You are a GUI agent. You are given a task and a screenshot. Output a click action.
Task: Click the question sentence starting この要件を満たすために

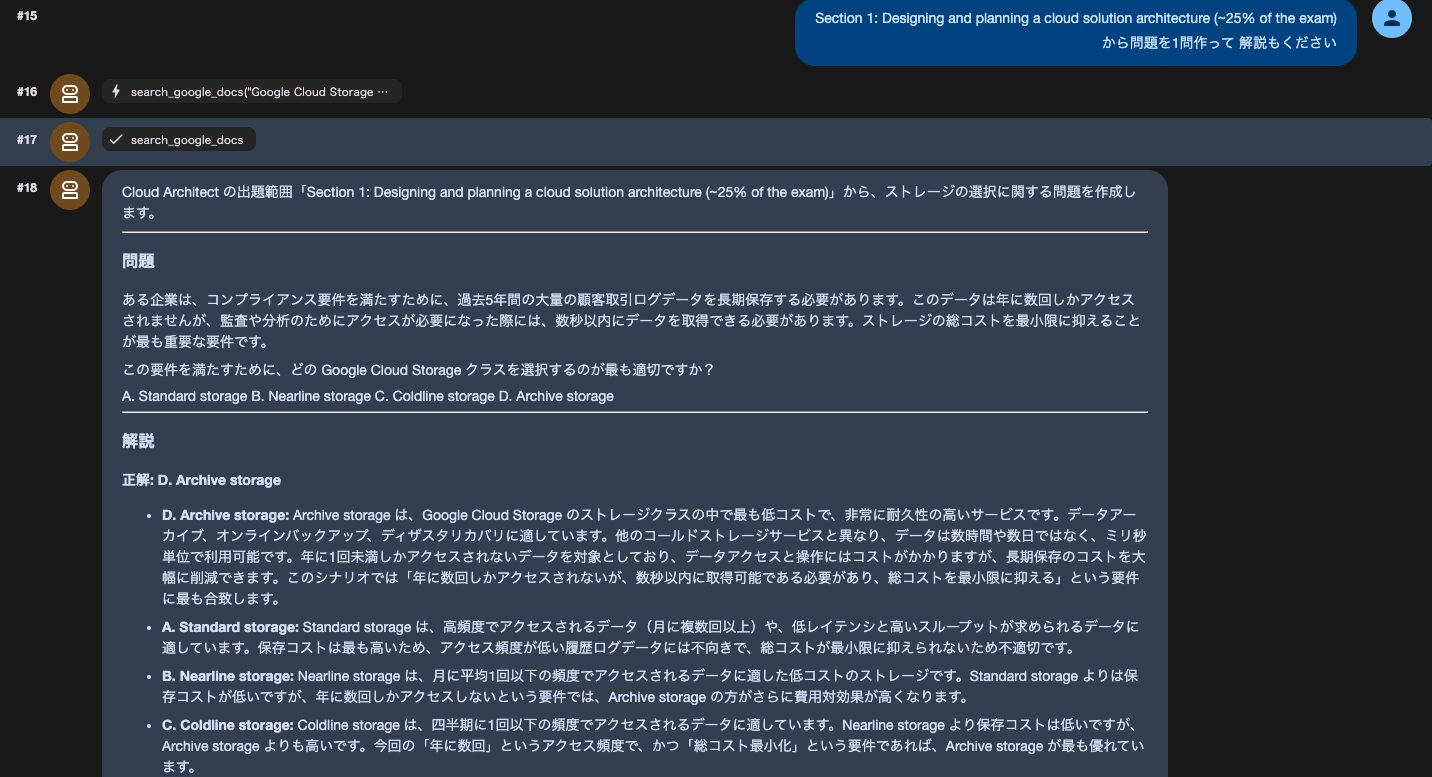[418, 370]
